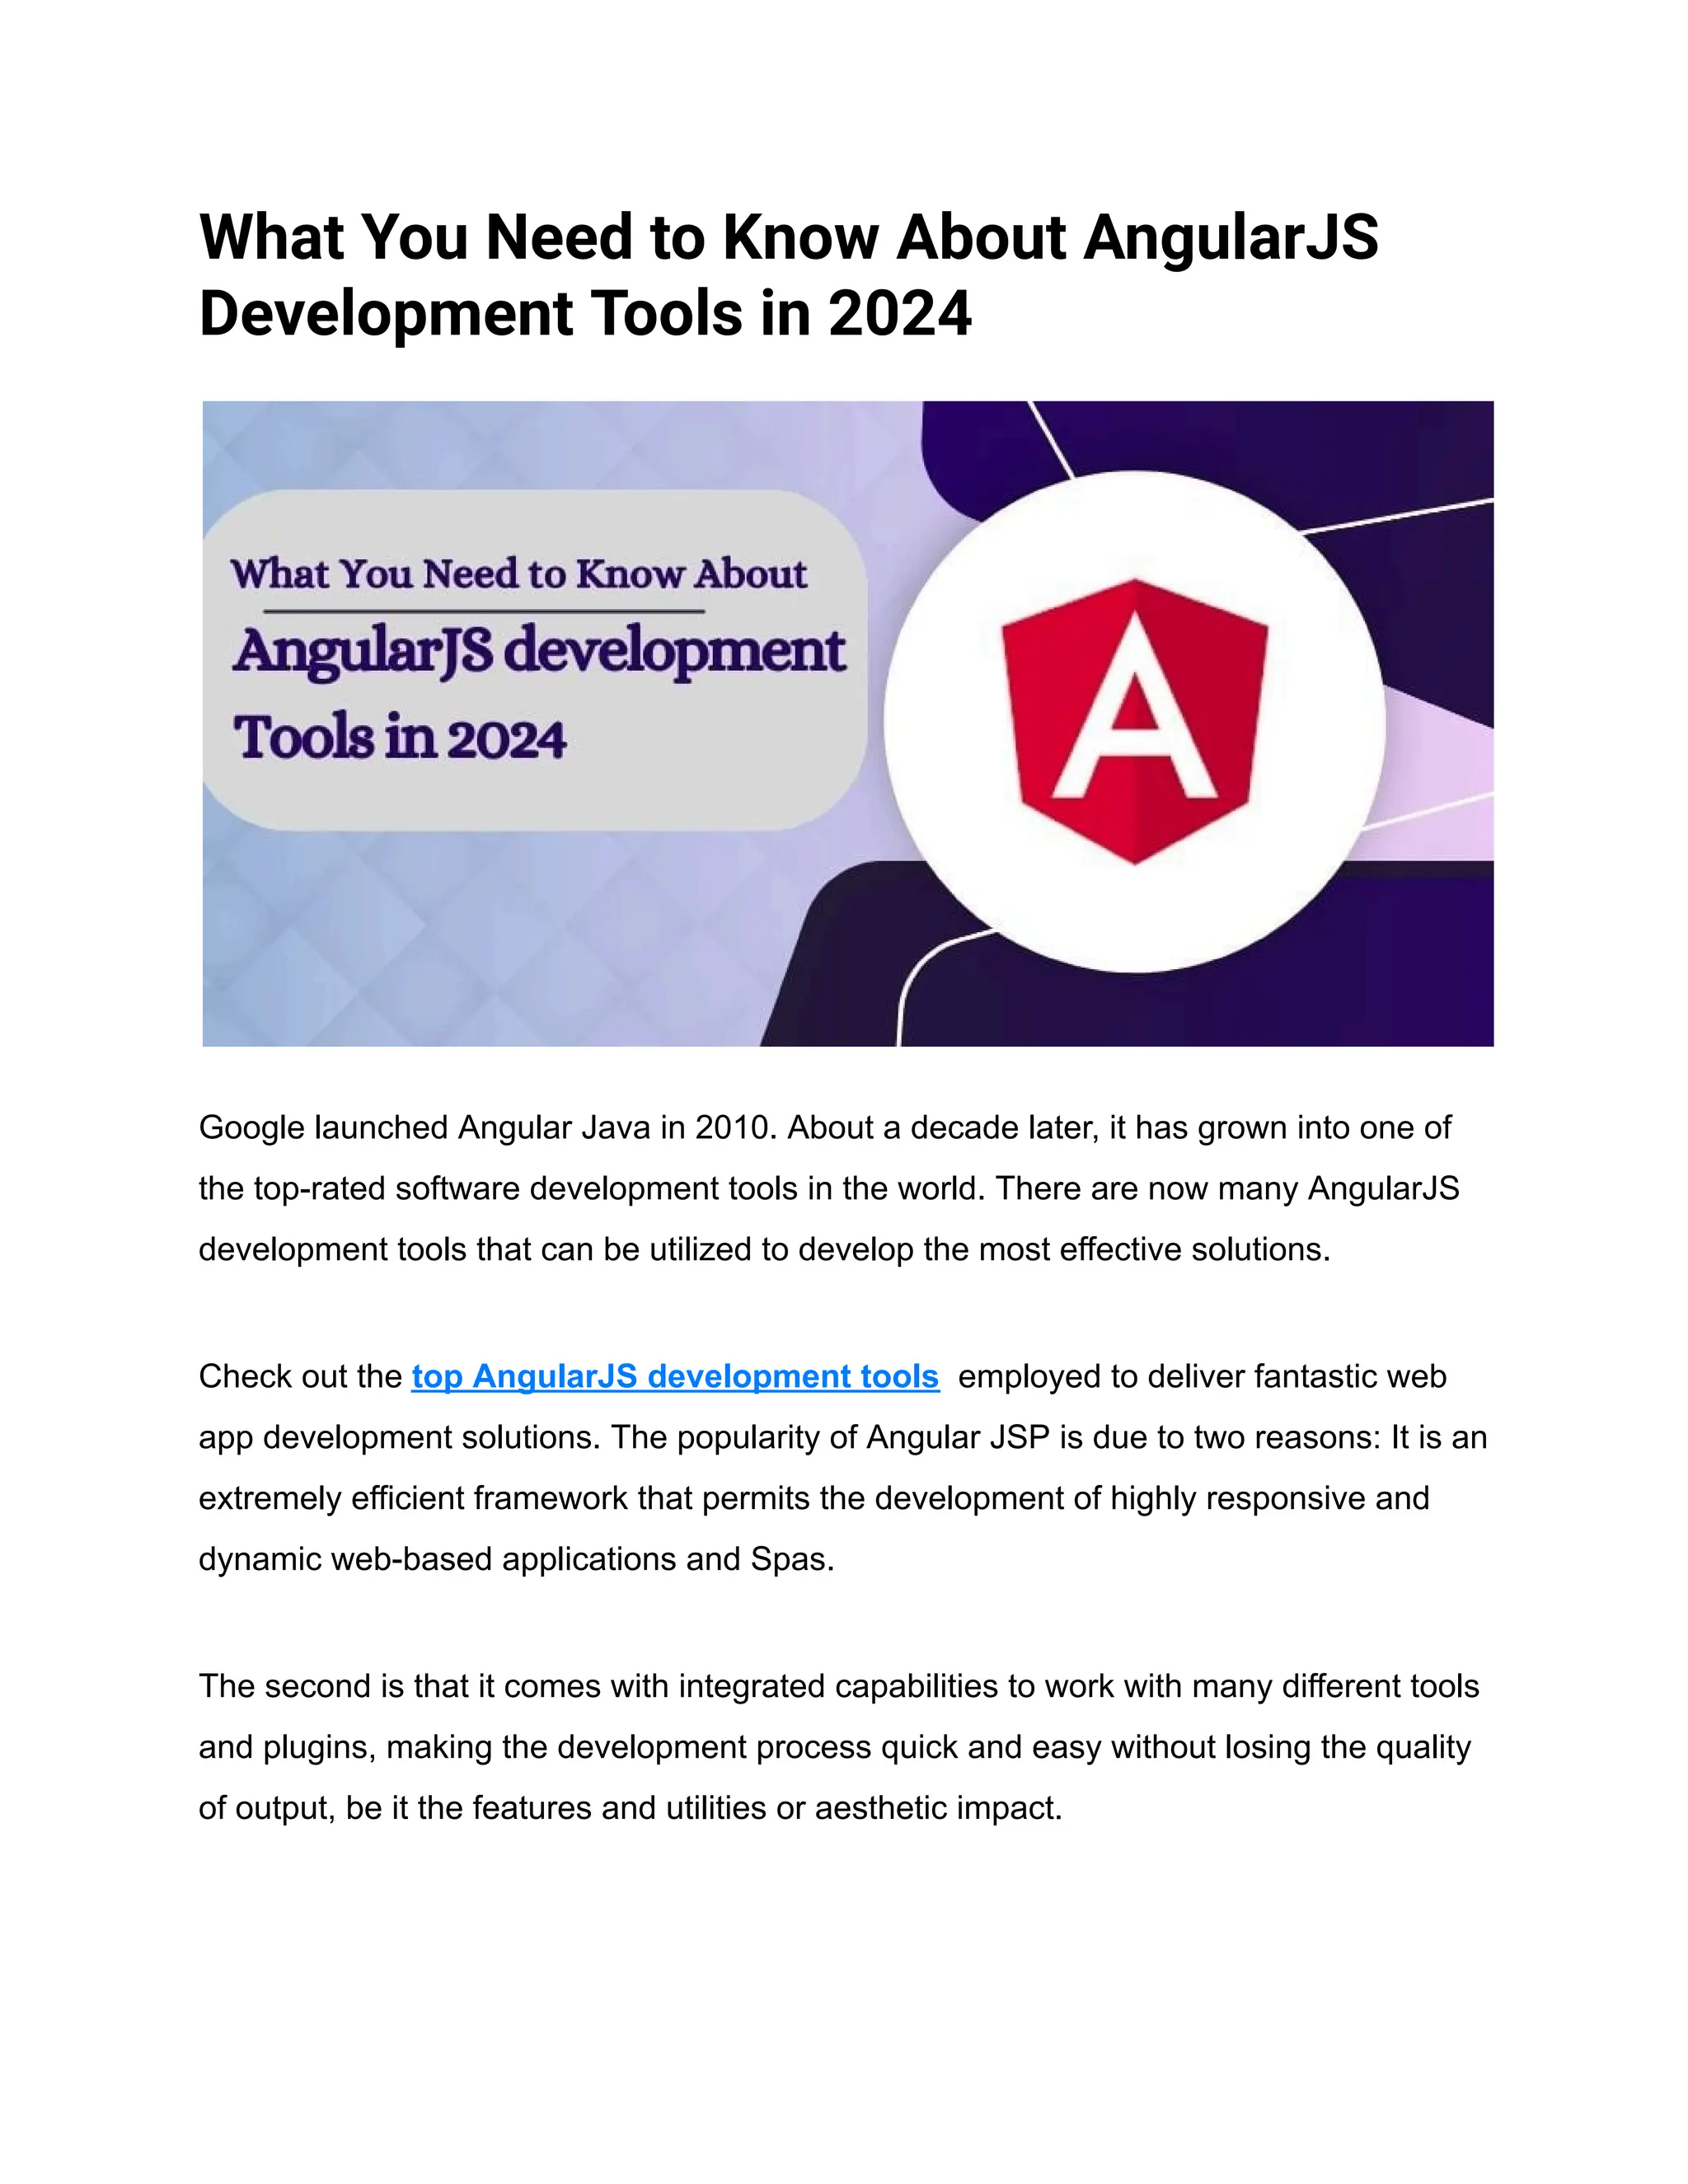Click the line 'development tools that can be utilized'
Screen dimensions: 1688x2184
point(764,1249)
